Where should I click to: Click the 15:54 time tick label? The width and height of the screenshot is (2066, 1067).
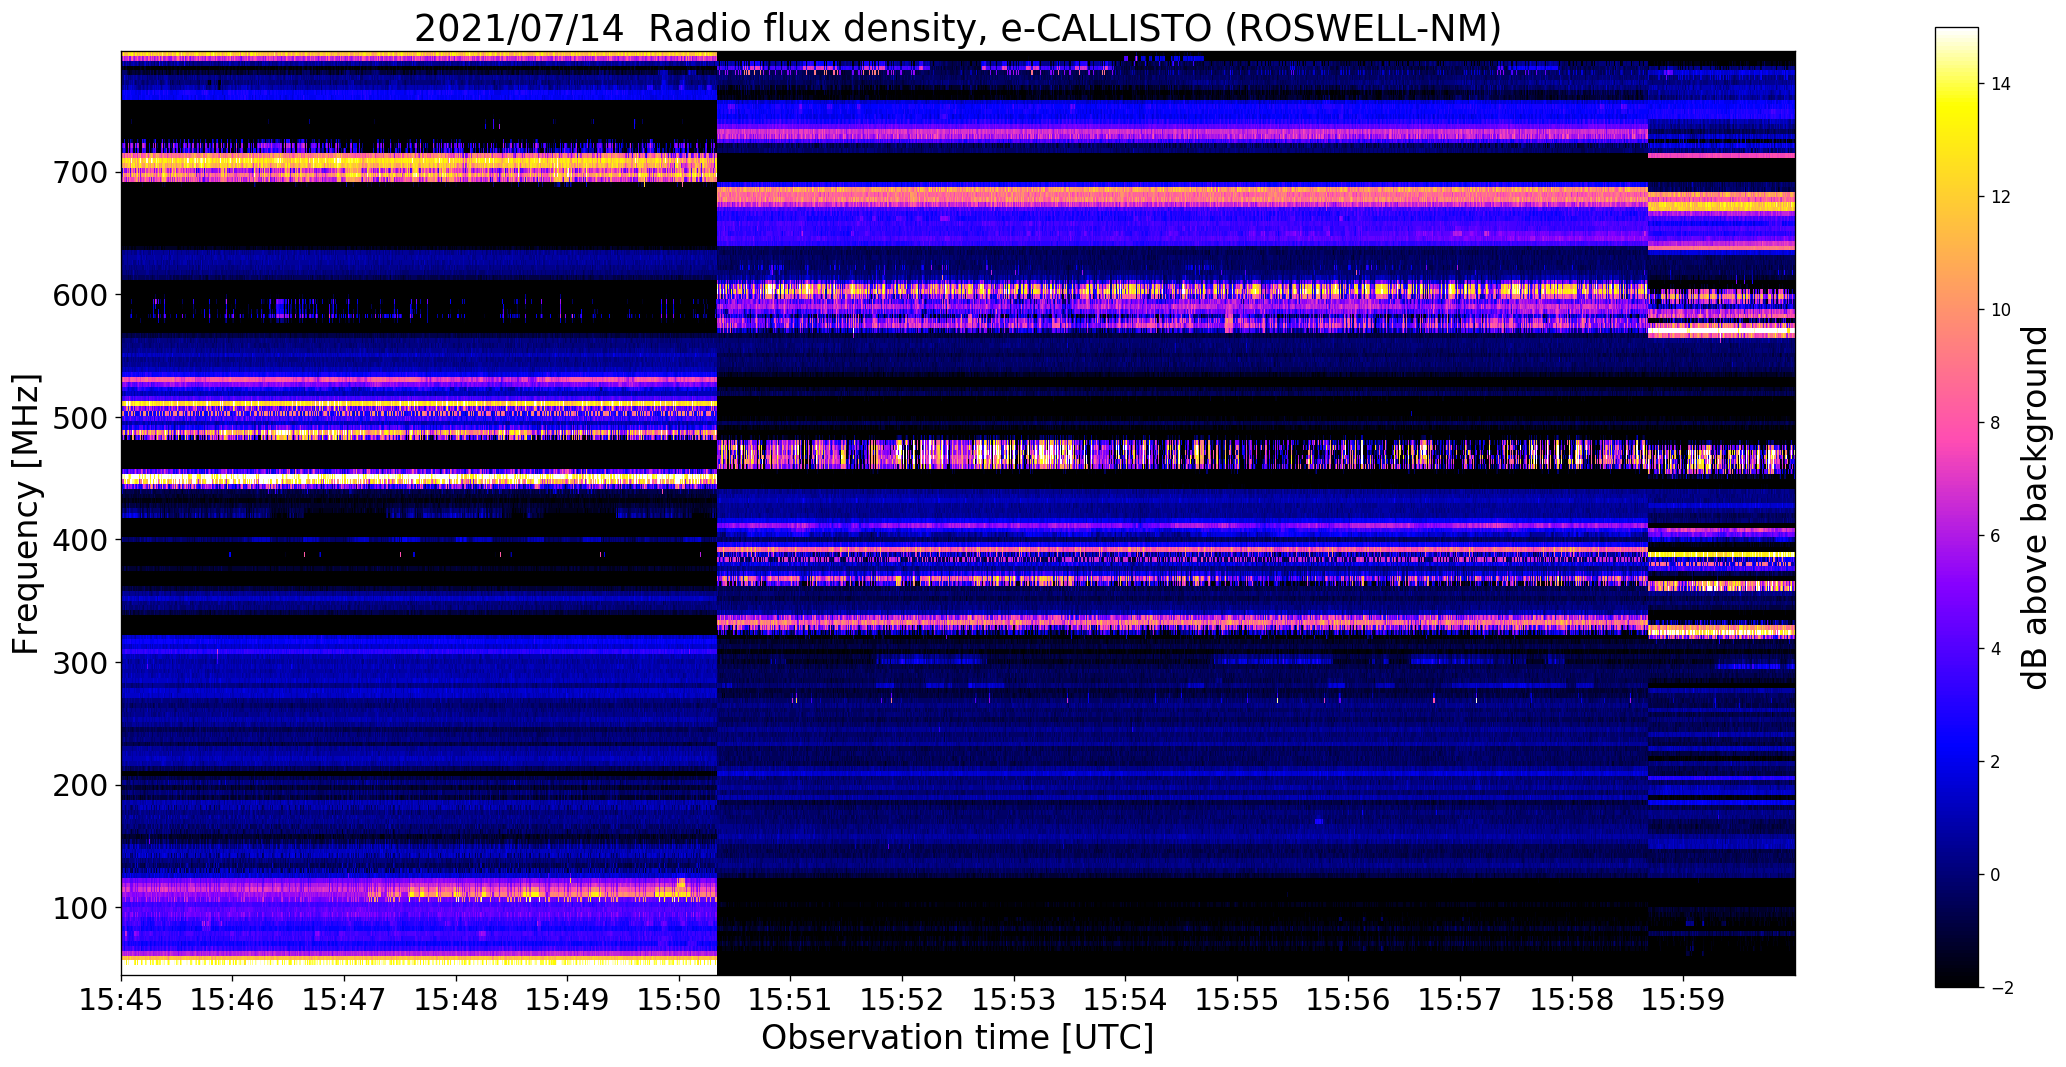click(1126, 1000)
